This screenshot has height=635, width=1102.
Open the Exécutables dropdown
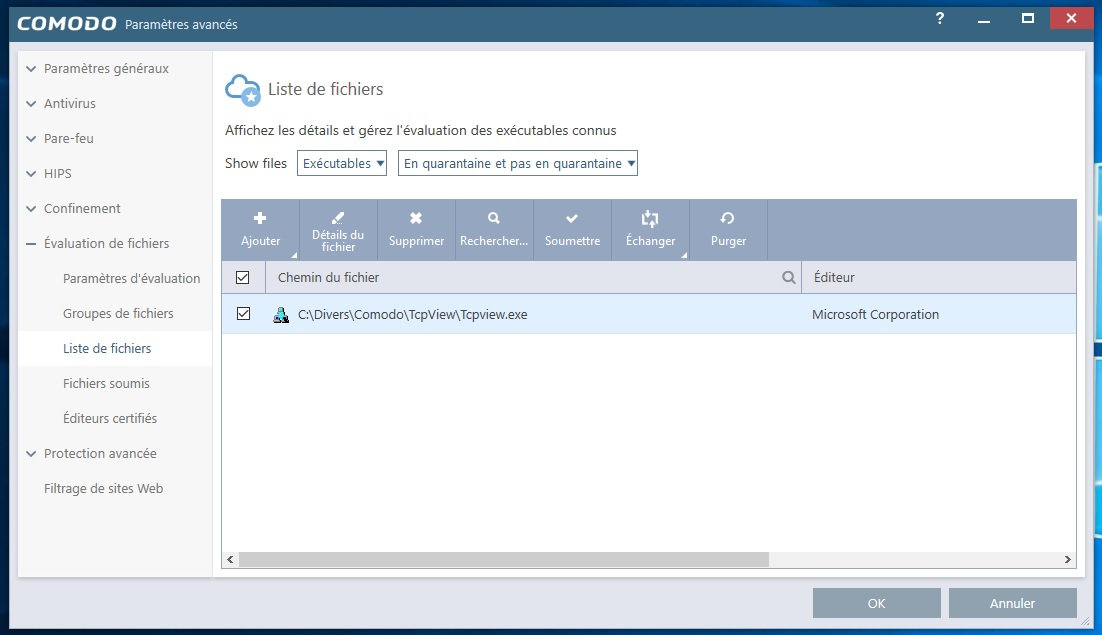click(x=342, y=163)
